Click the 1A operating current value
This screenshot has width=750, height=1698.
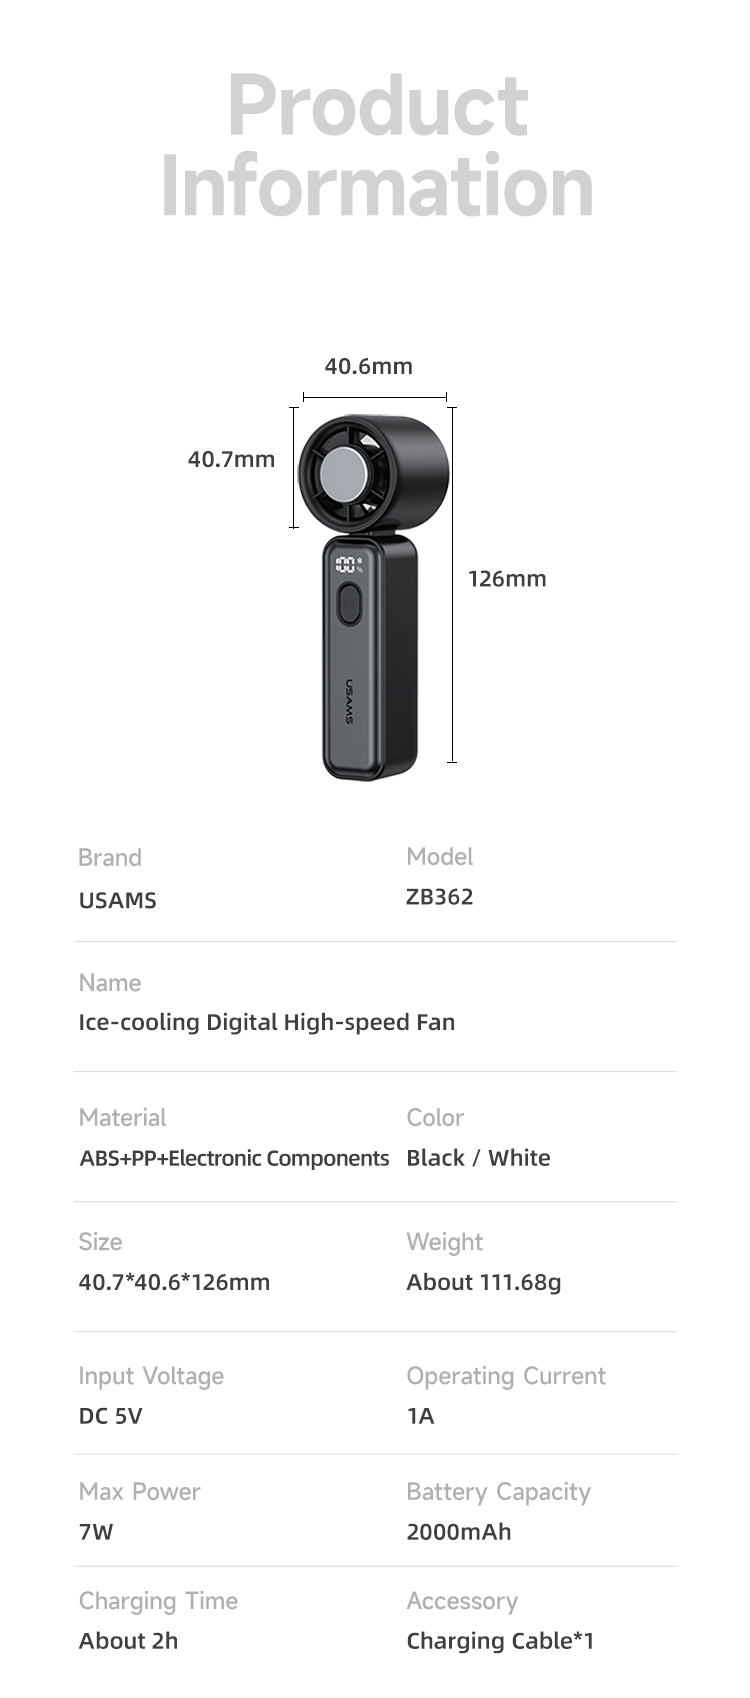pos(420,1416)
